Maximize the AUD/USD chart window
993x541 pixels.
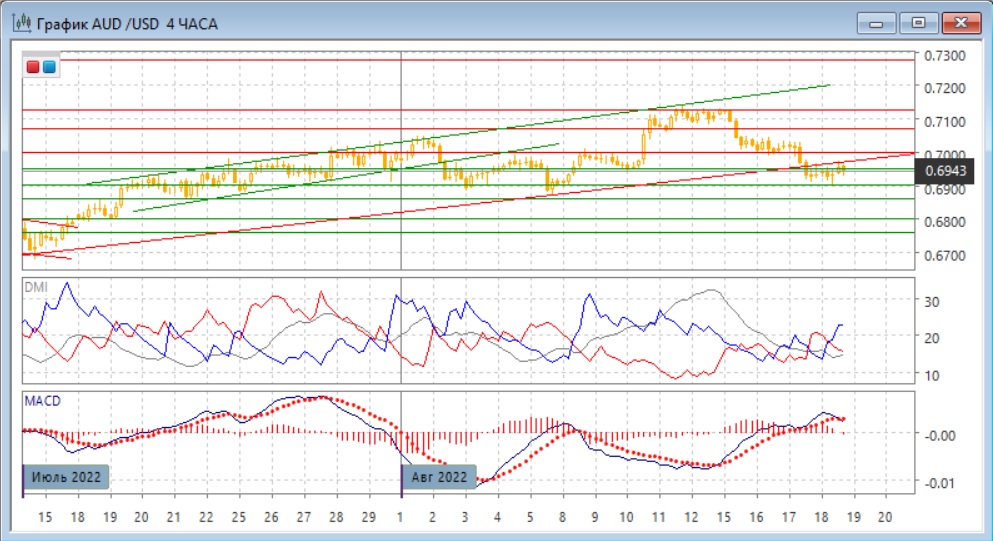click(x=914, y=22)
